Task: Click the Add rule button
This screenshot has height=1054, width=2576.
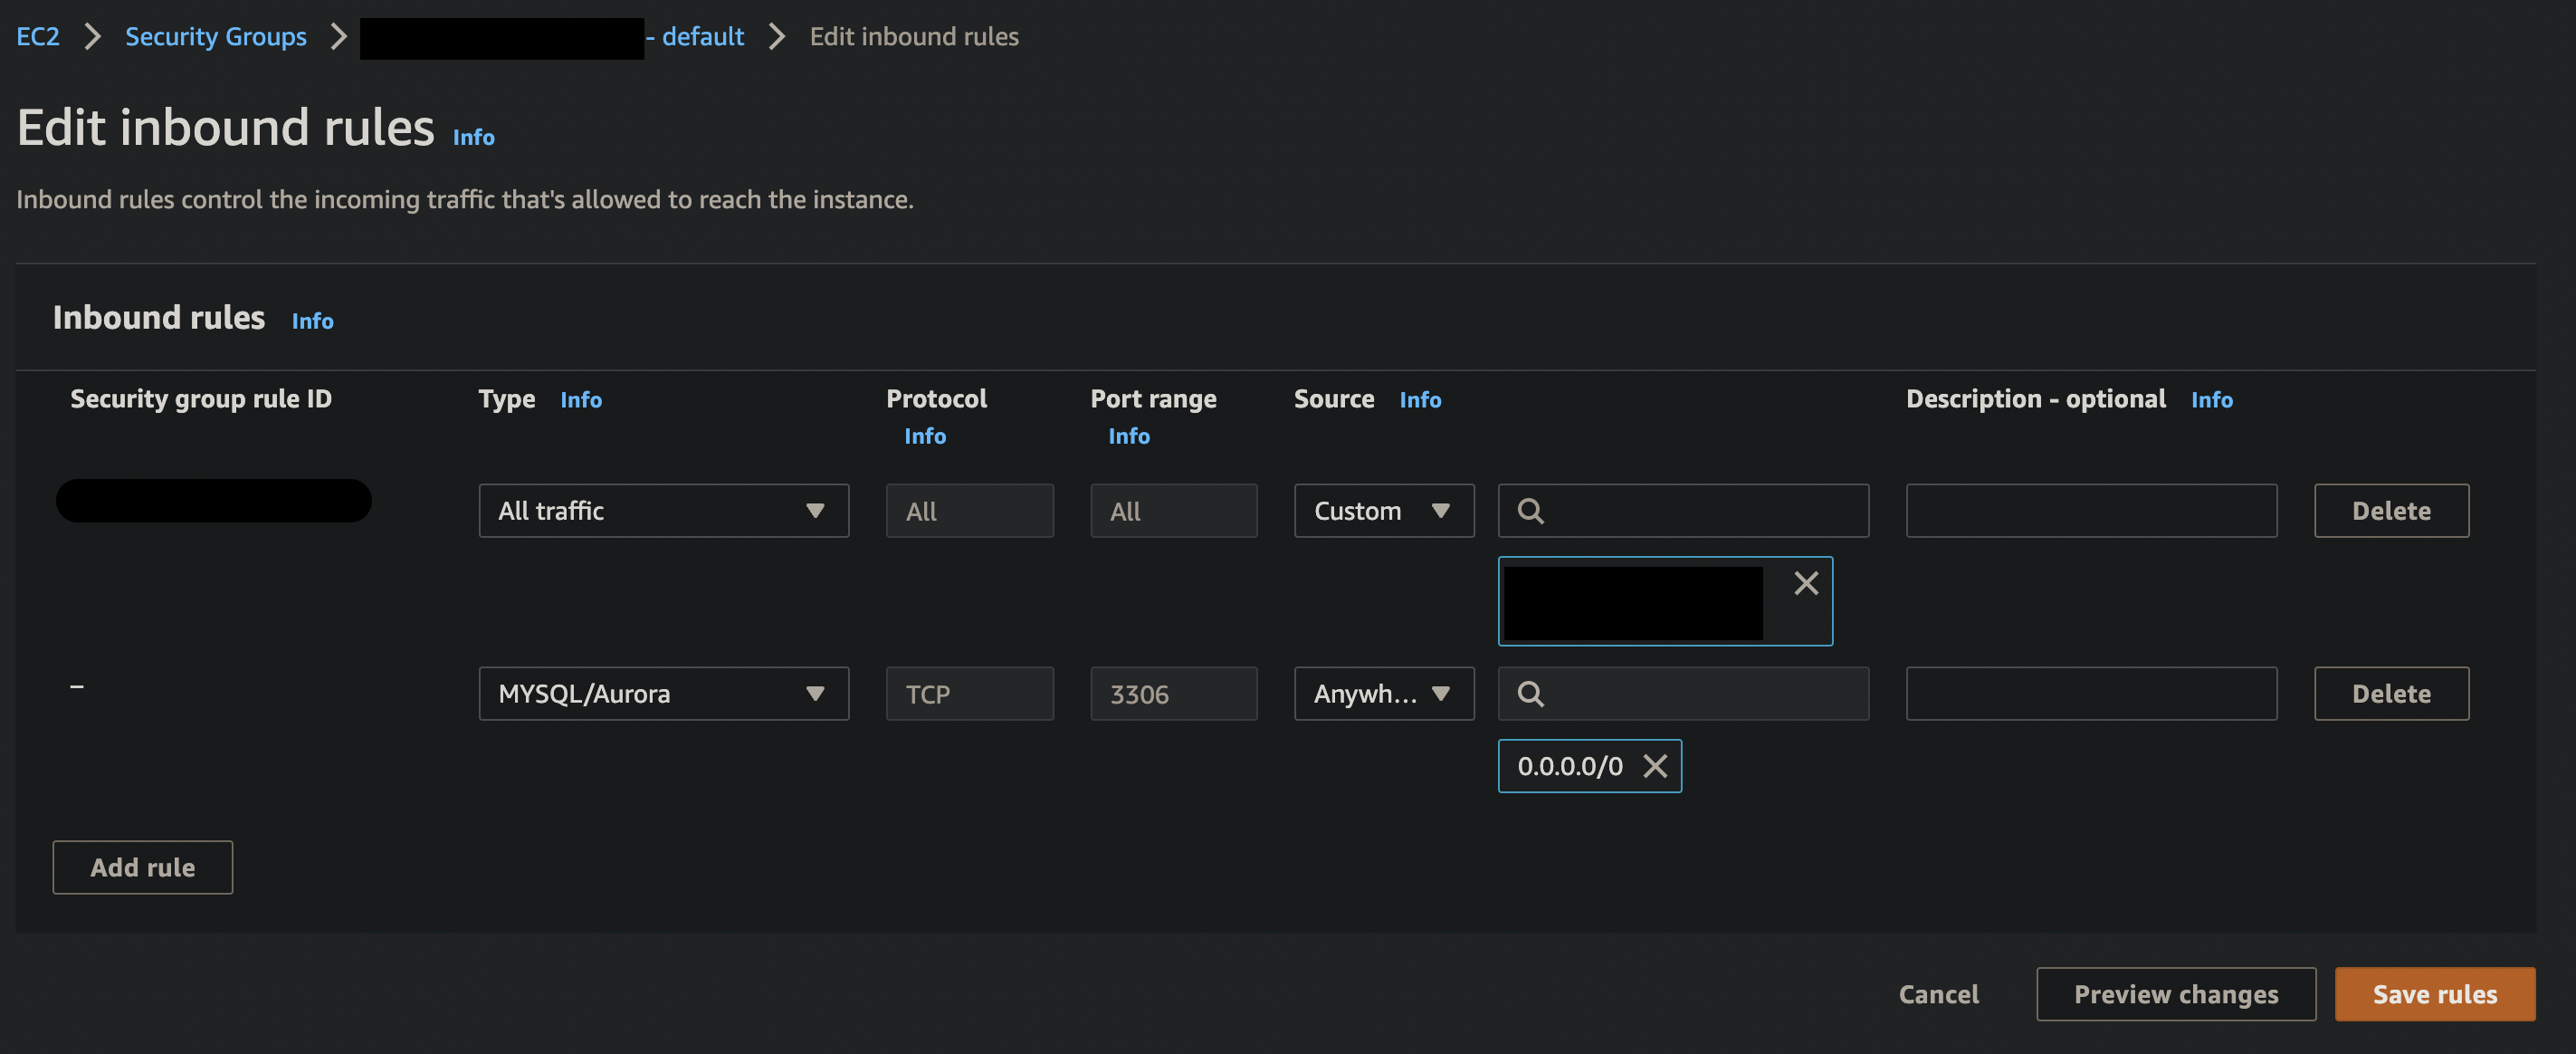Action: click(x=142, y=867)
